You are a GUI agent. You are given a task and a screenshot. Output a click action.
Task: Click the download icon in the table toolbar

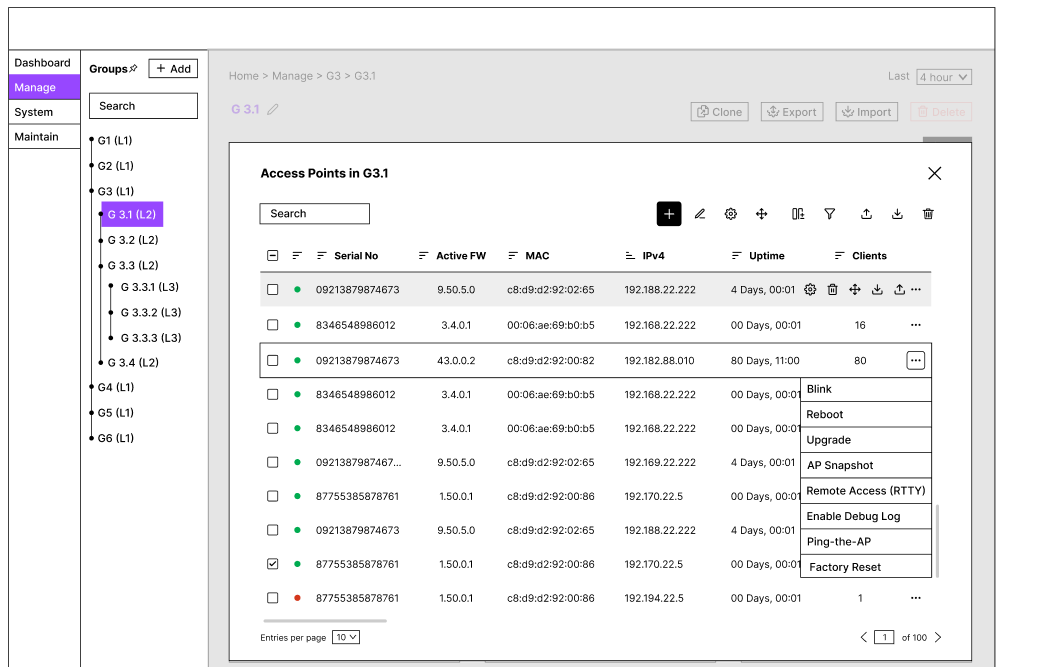(x=897, y=214)
